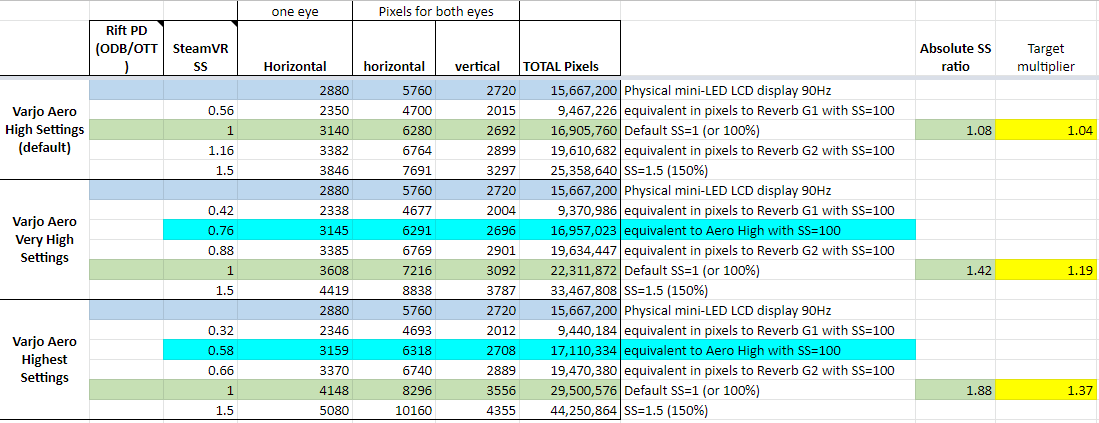Select the yellow target multiplier cell 1.19

pos(1046,270)
